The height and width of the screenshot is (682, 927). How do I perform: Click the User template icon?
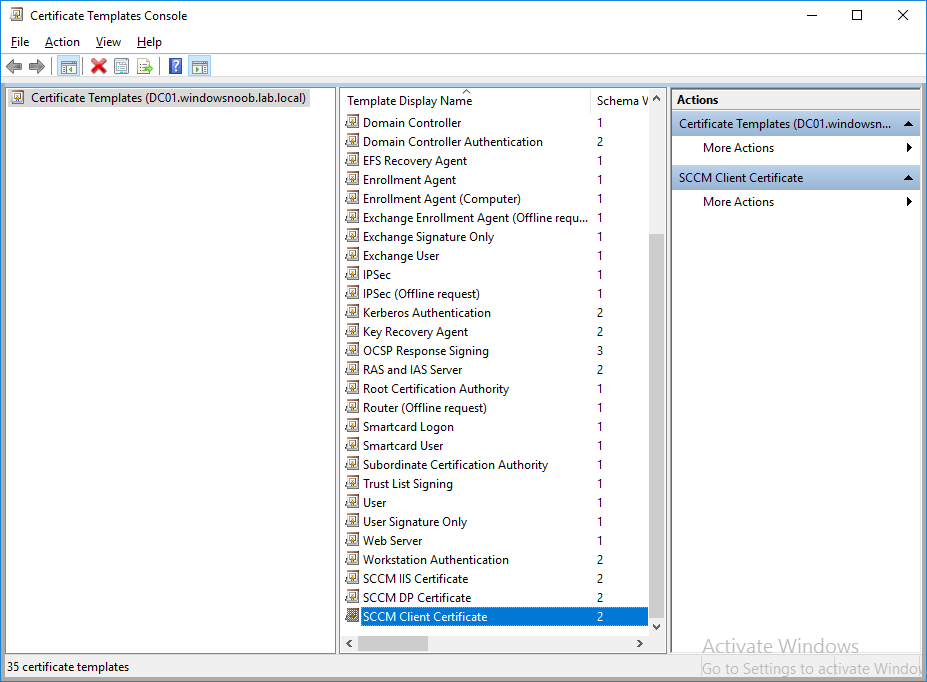pos(352,502)
